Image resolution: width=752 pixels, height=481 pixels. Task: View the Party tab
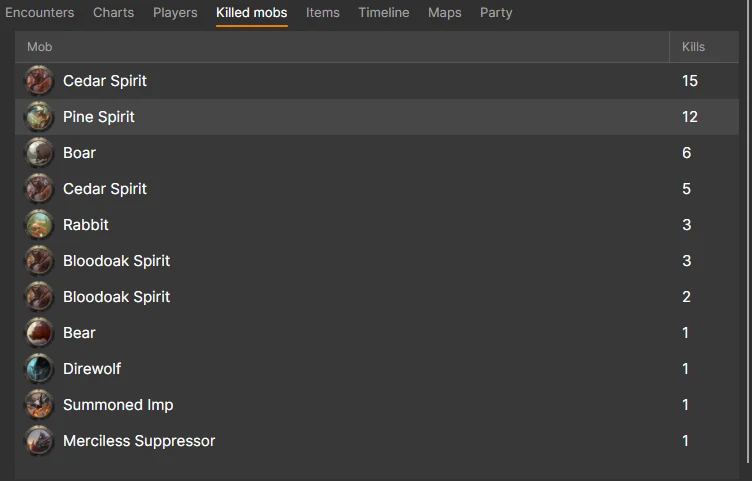[x=496, y=12]
